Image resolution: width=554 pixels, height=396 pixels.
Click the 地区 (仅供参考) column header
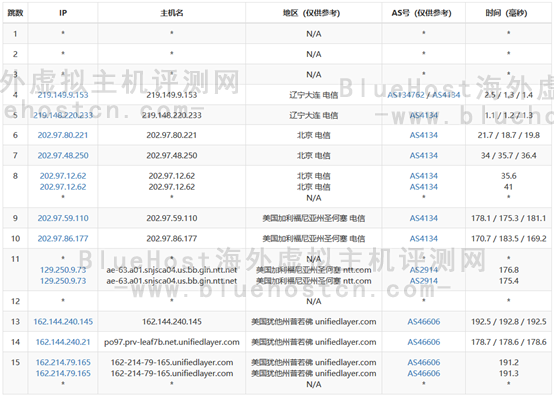(x=313, y=13)
